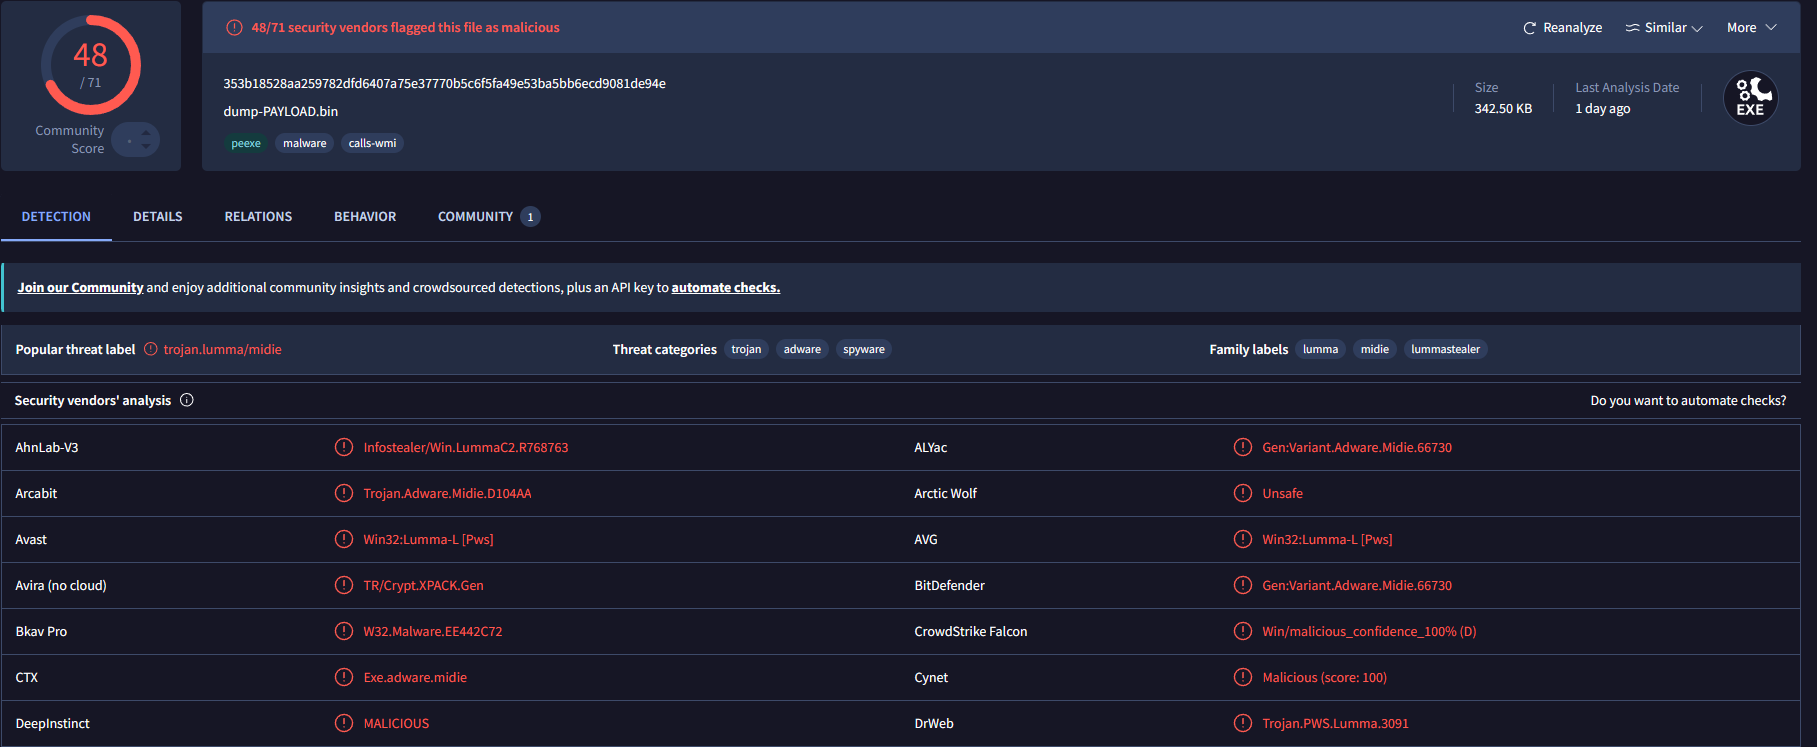The image size is (1817, 747).
Task: Click the Exe.adware.midie detection
Action: pos(415,677)
